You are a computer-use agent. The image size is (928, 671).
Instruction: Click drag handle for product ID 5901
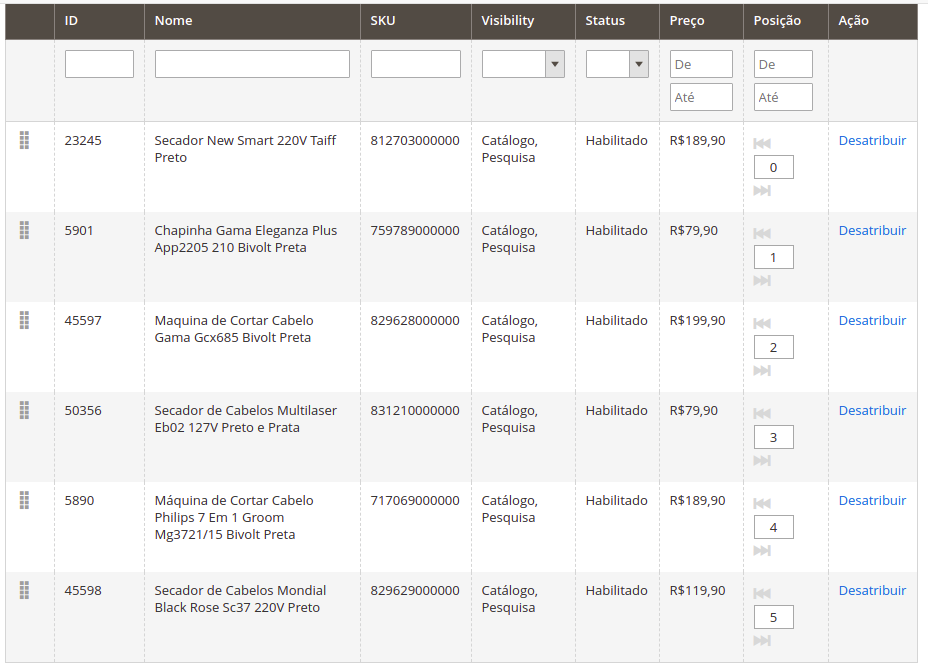(x=24, y=231)
